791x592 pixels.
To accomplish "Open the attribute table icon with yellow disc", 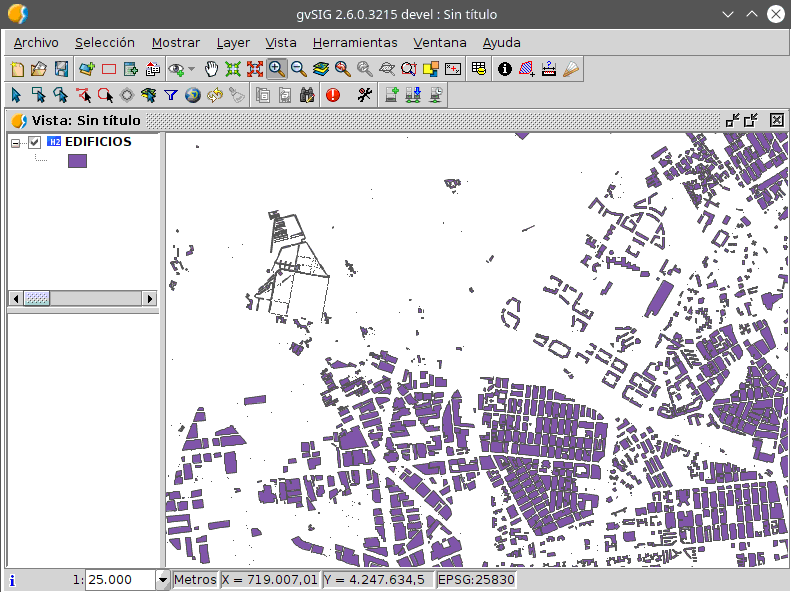I will pyautogui.click(x=478, y=69).
